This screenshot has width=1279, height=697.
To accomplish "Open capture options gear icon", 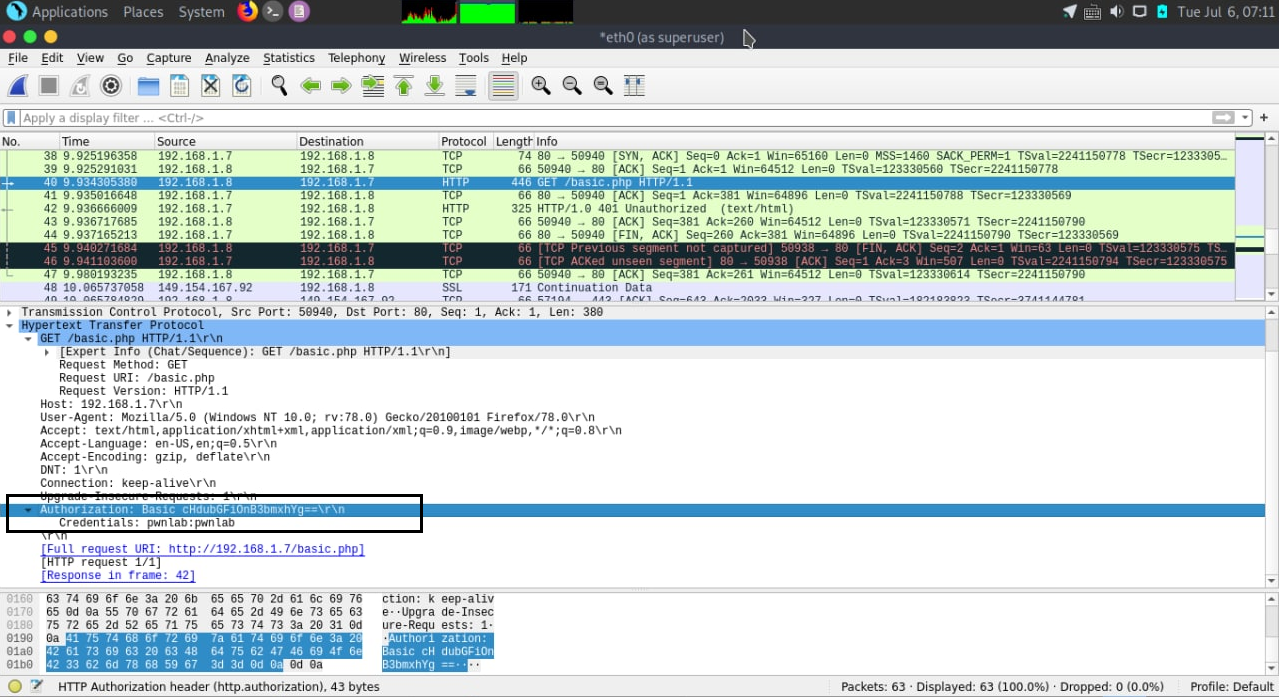I will coord(111,86).
